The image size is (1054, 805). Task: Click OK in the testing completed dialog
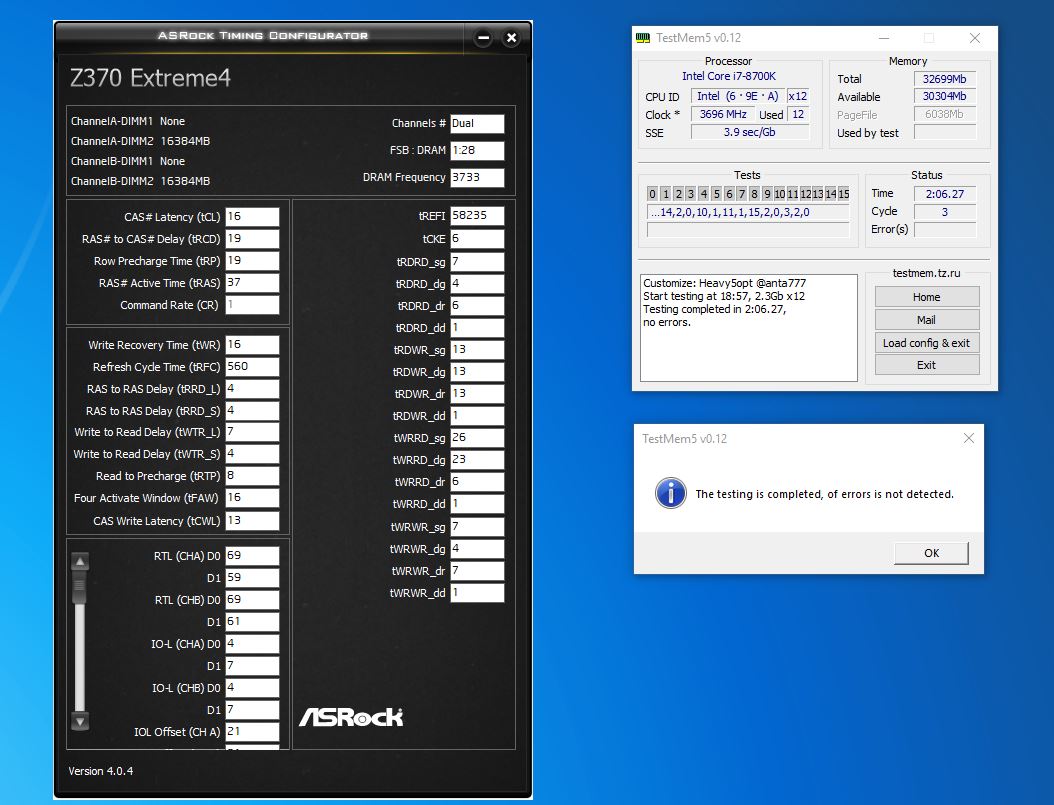point(931,553)
